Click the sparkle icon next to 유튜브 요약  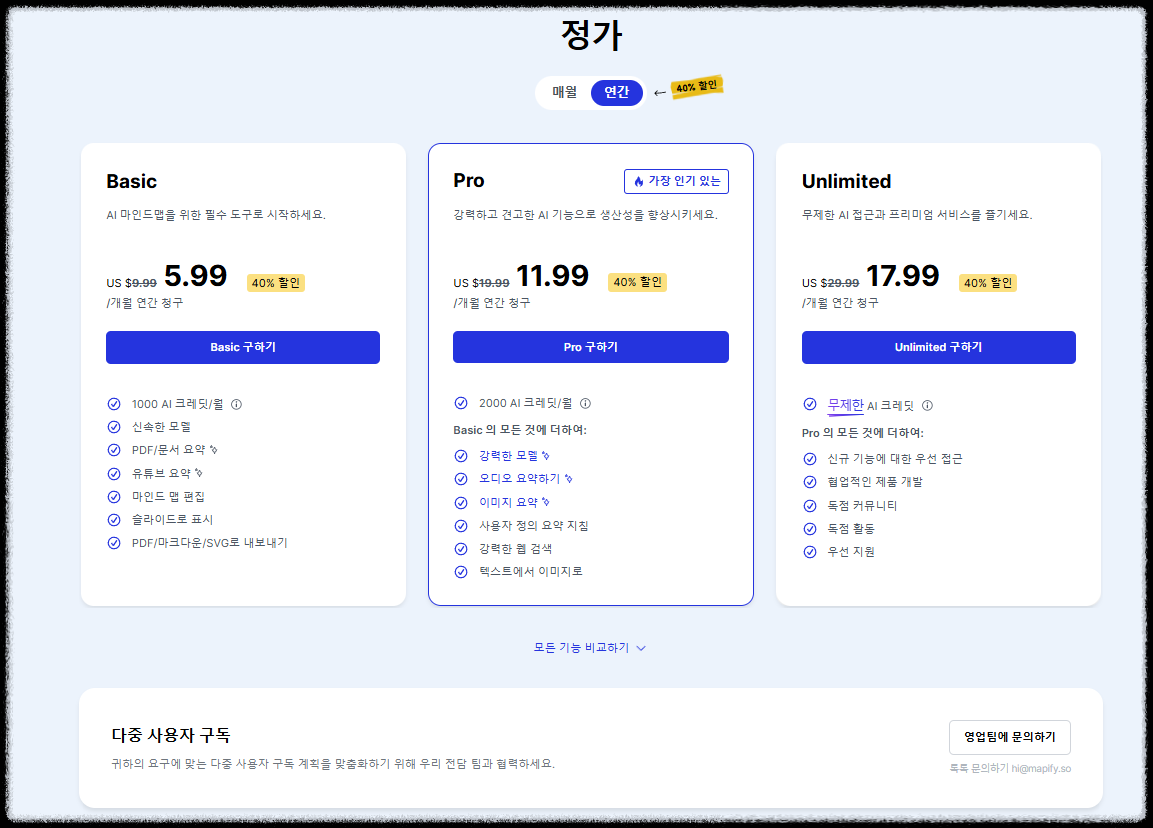(x=200, y=472)
